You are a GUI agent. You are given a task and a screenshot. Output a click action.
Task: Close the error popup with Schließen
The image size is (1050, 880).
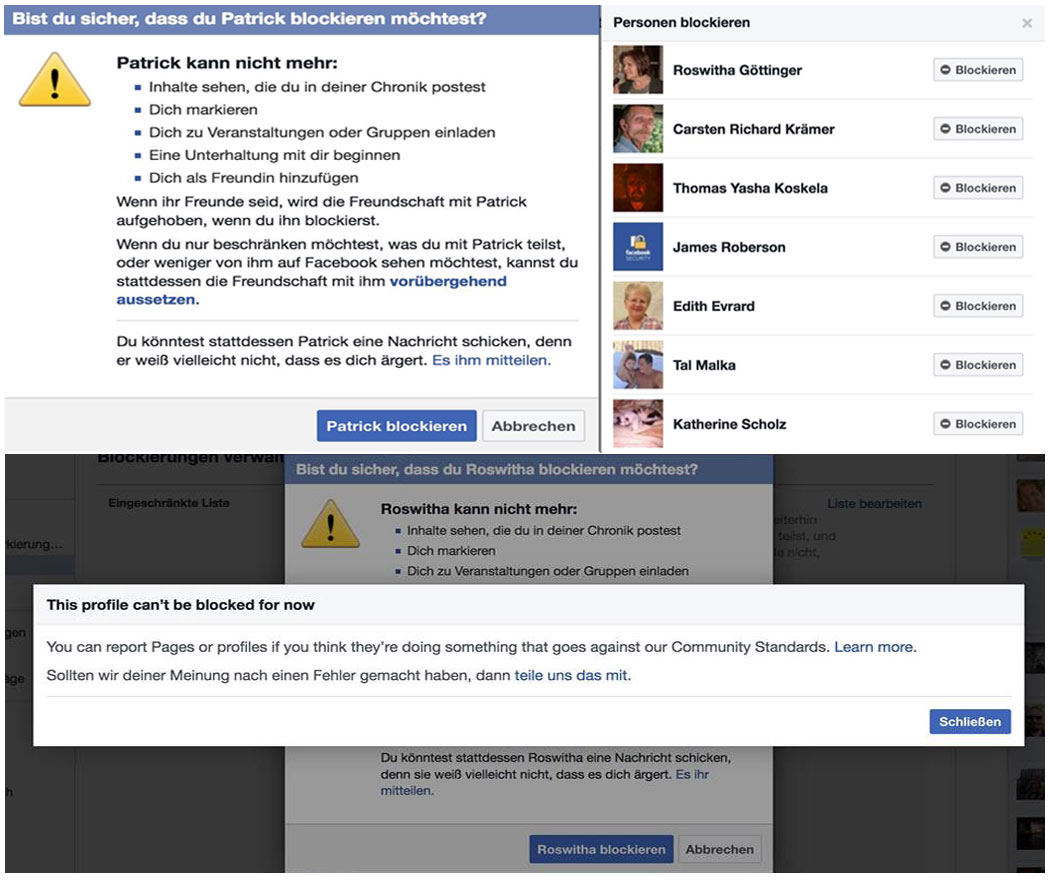click(970, 721)
